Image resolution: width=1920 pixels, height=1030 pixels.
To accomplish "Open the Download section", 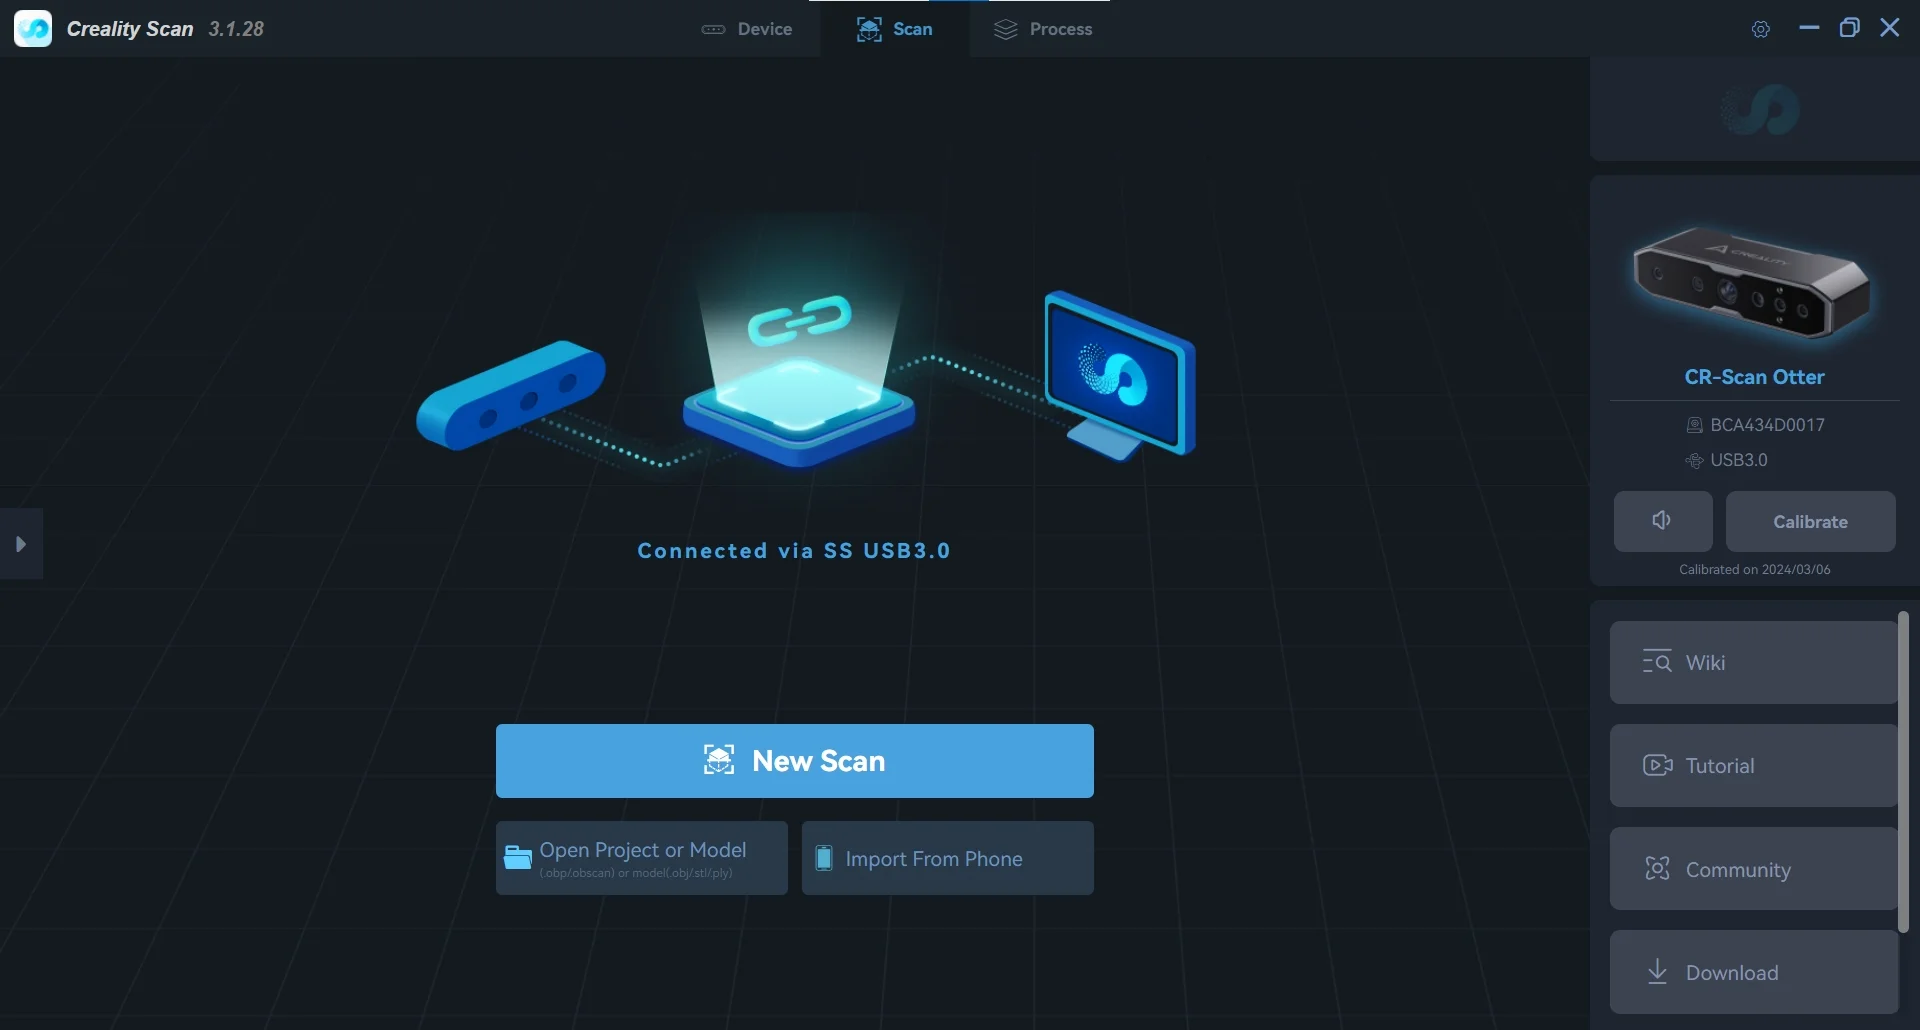I will (1753, 972).
